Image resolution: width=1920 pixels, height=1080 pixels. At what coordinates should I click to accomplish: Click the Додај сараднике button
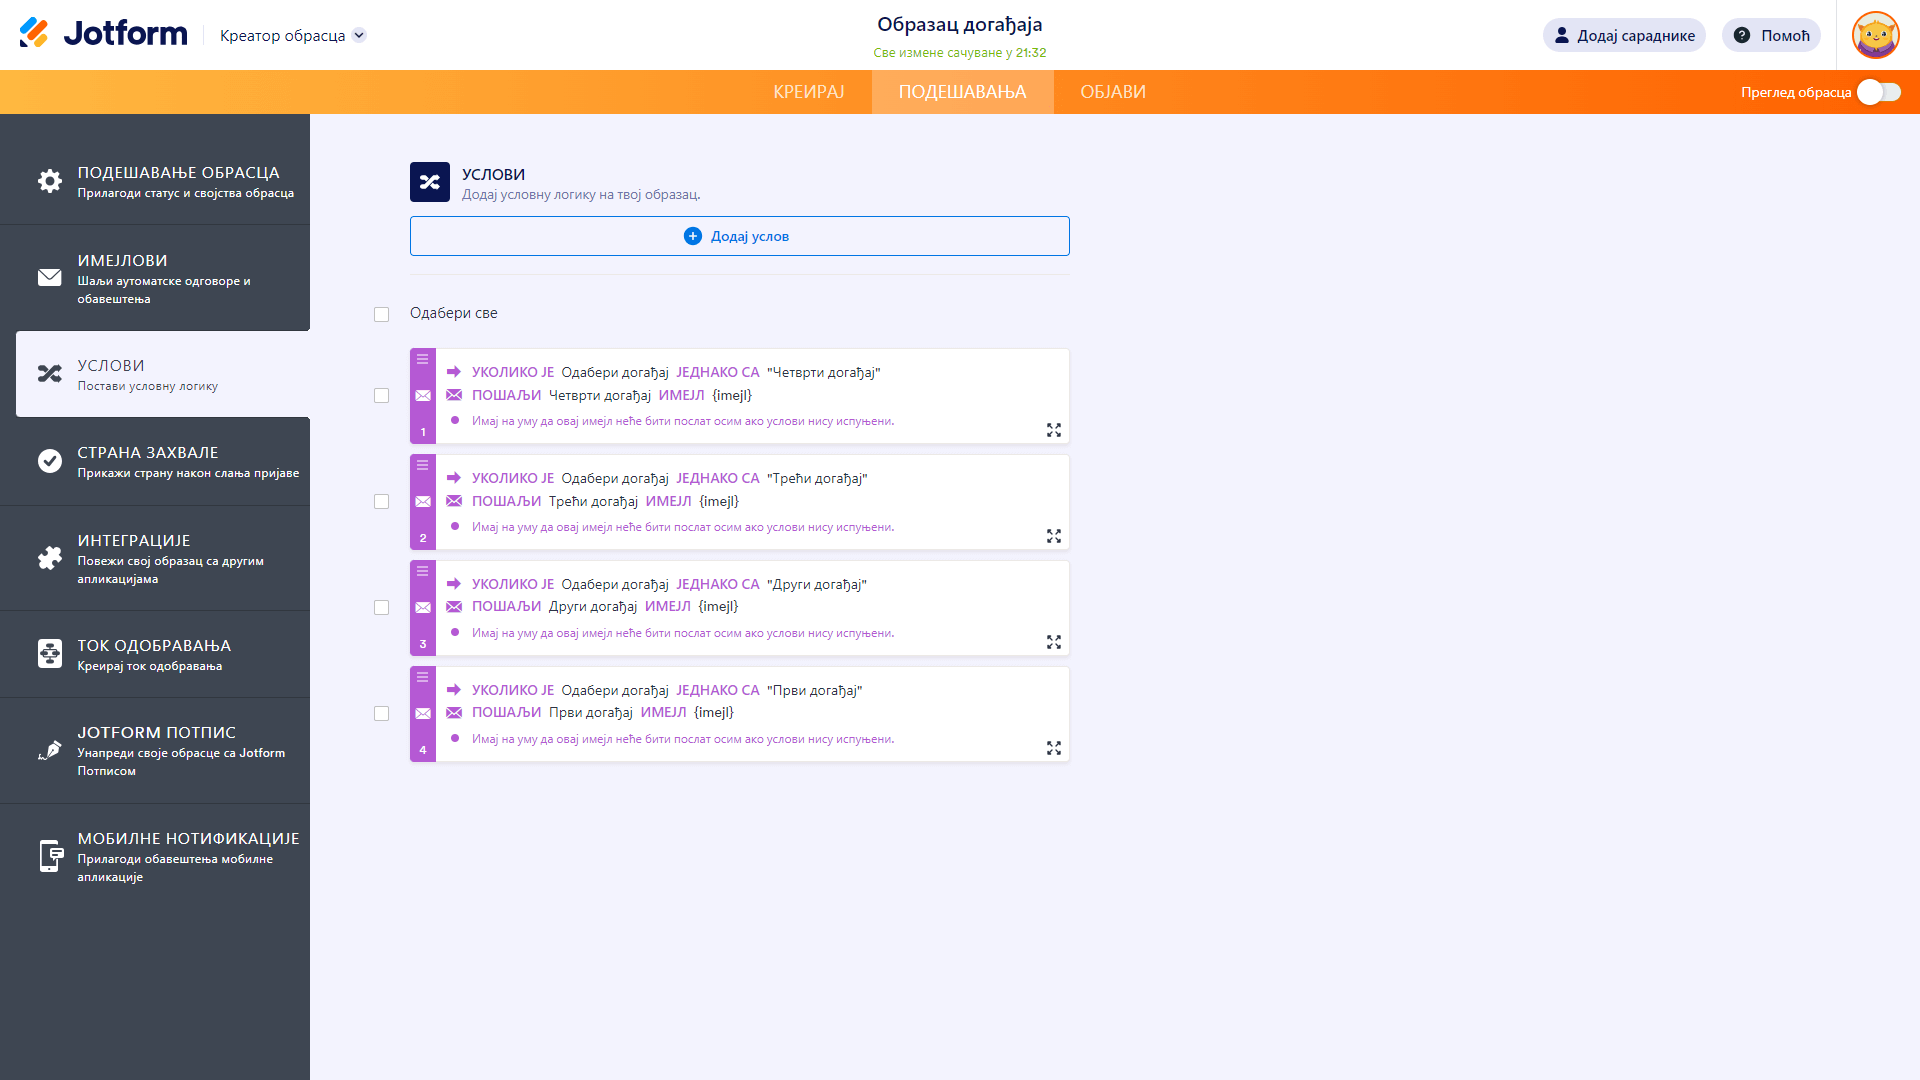coord(1623,35)
